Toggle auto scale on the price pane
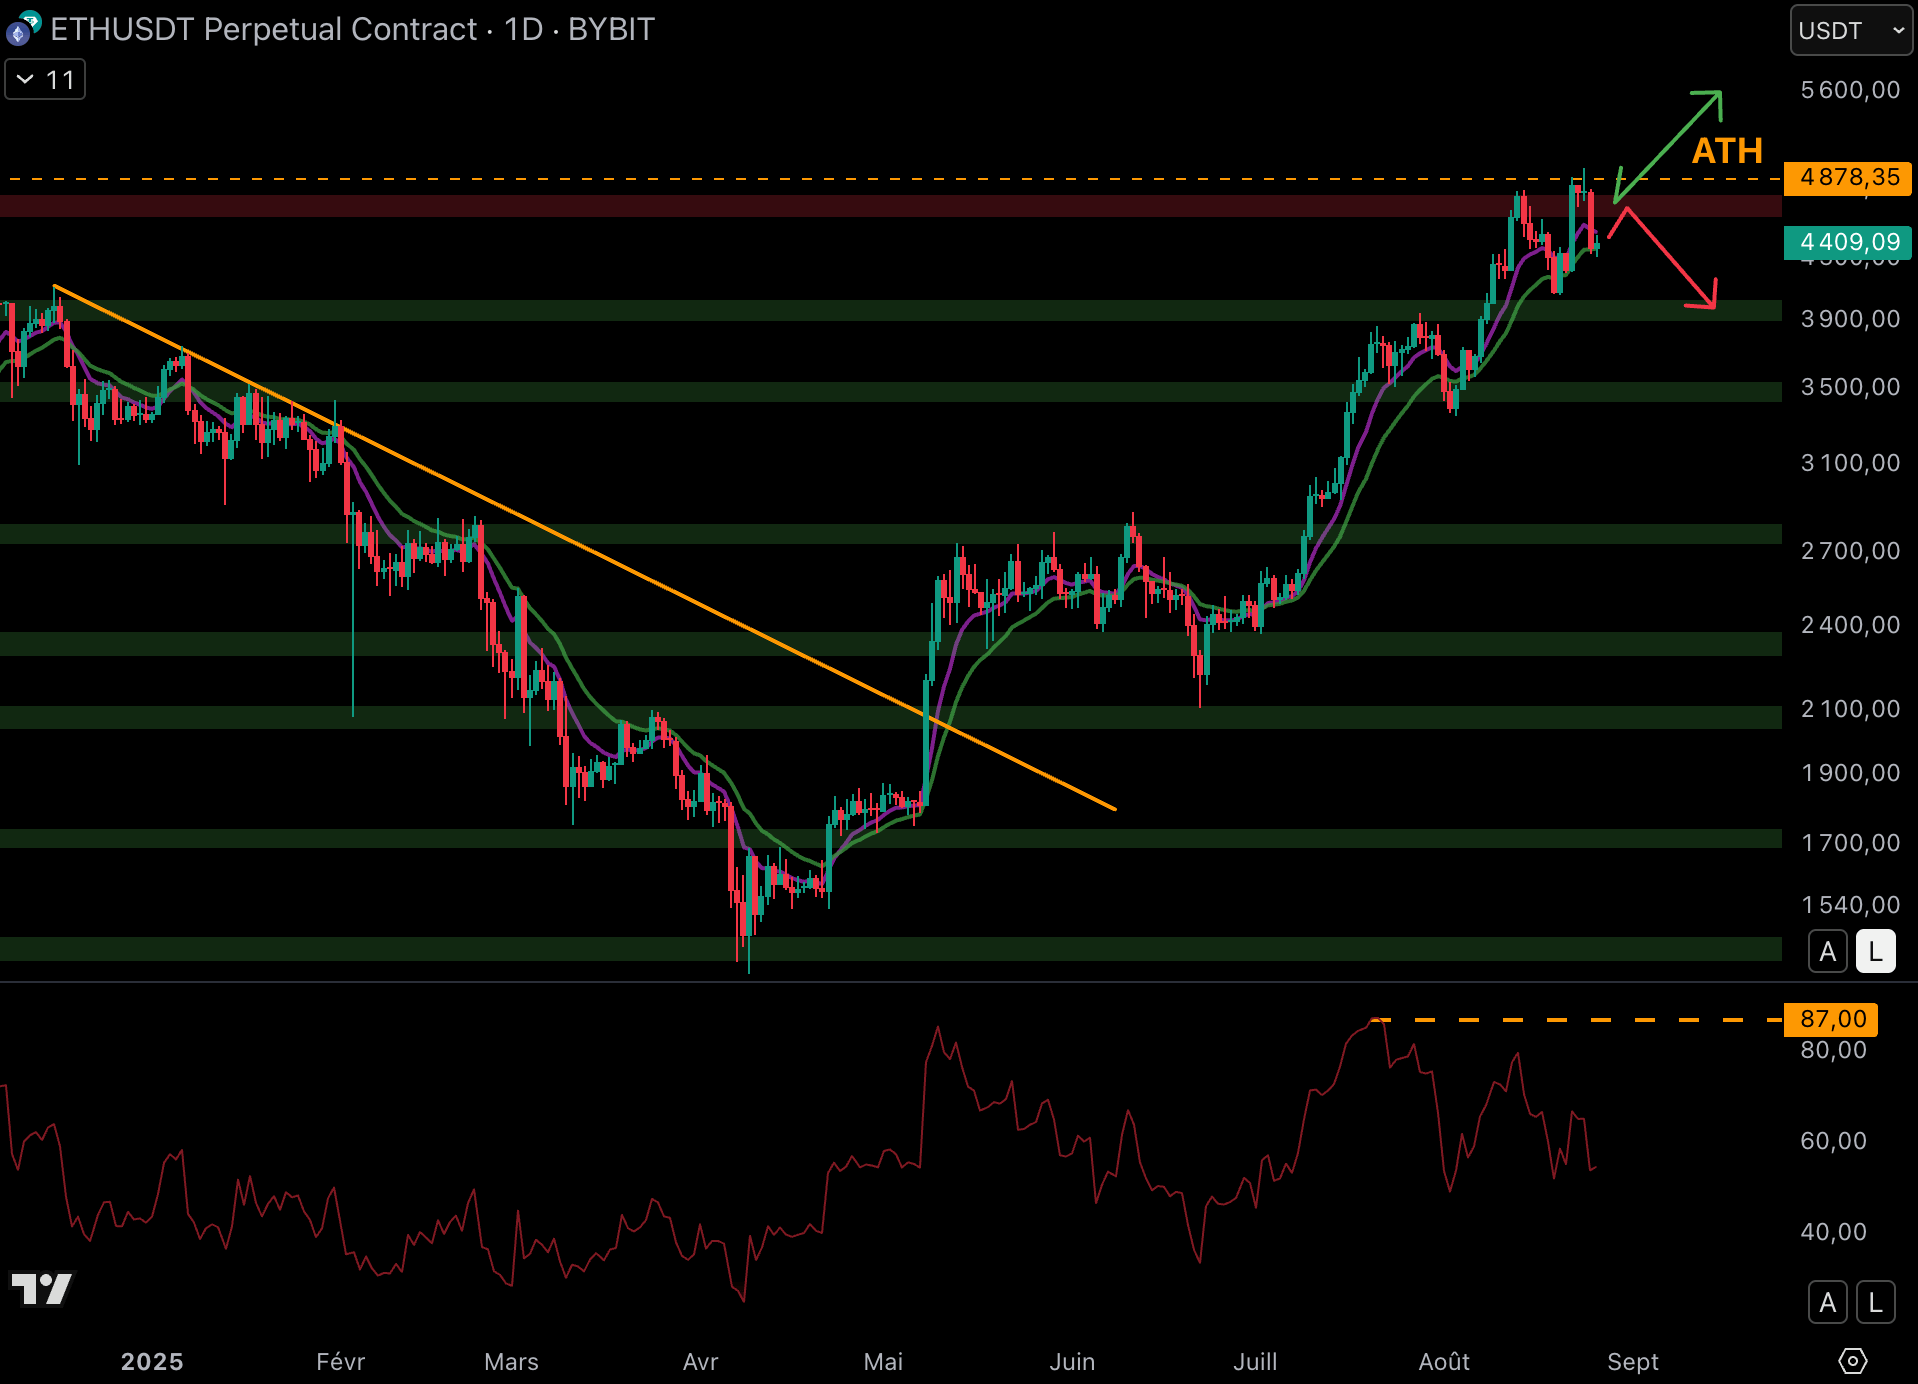Image resolution: width=1918 pixels, height=1384 pixels. (x=1827, y=951)
